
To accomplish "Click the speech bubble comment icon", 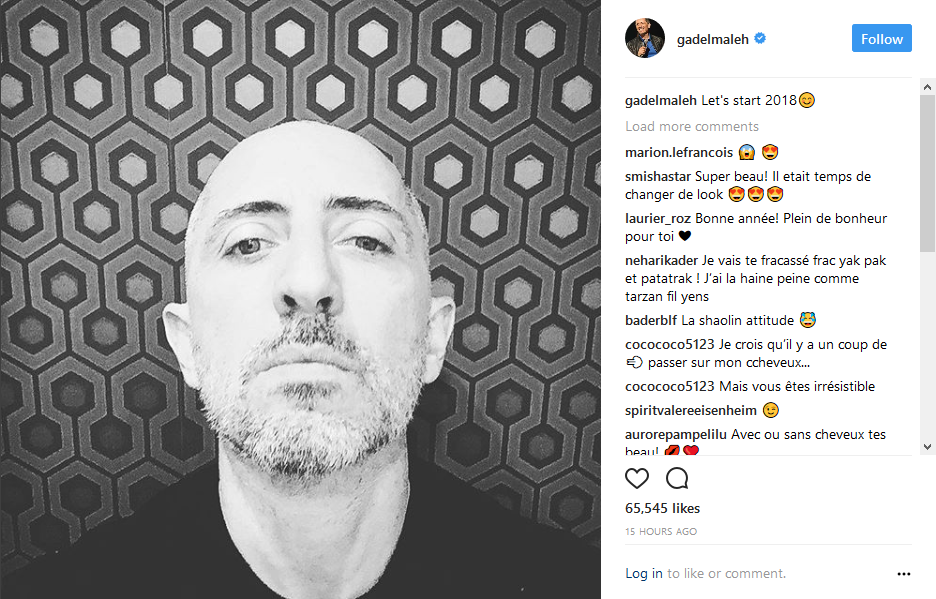I will tap(677, 478).
